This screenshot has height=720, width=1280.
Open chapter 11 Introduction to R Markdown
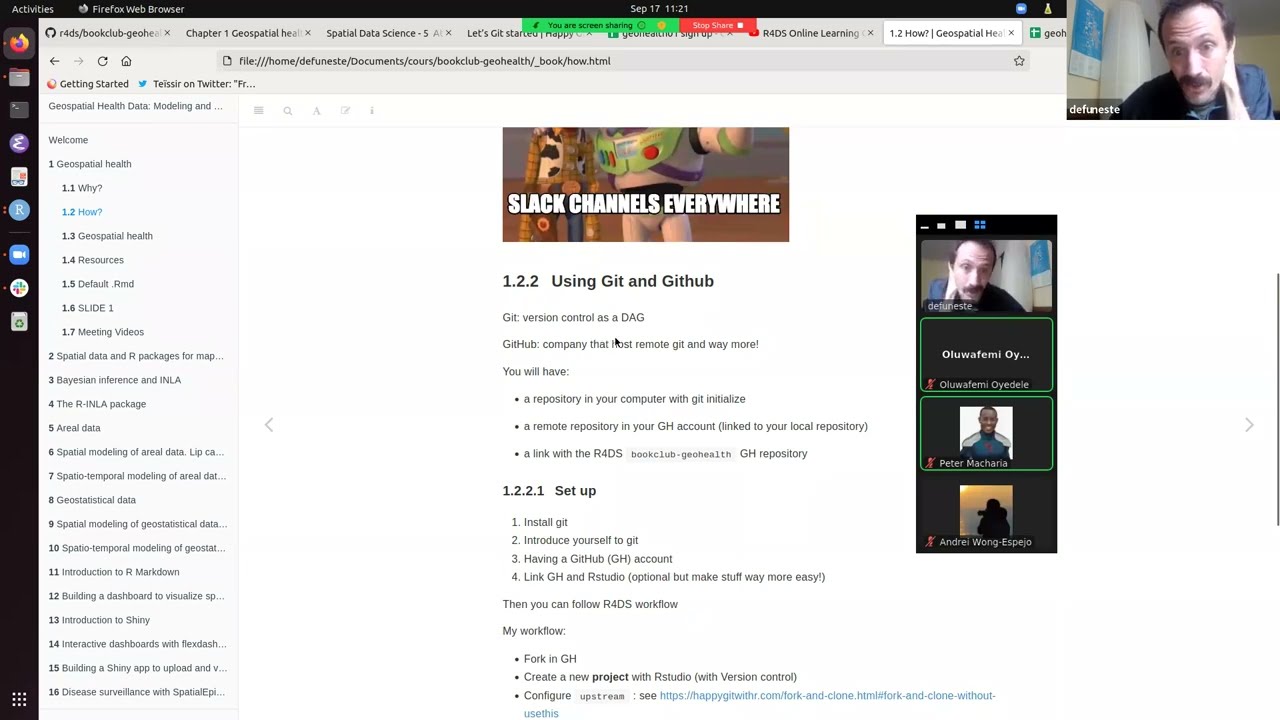click(x=114, y=572)
